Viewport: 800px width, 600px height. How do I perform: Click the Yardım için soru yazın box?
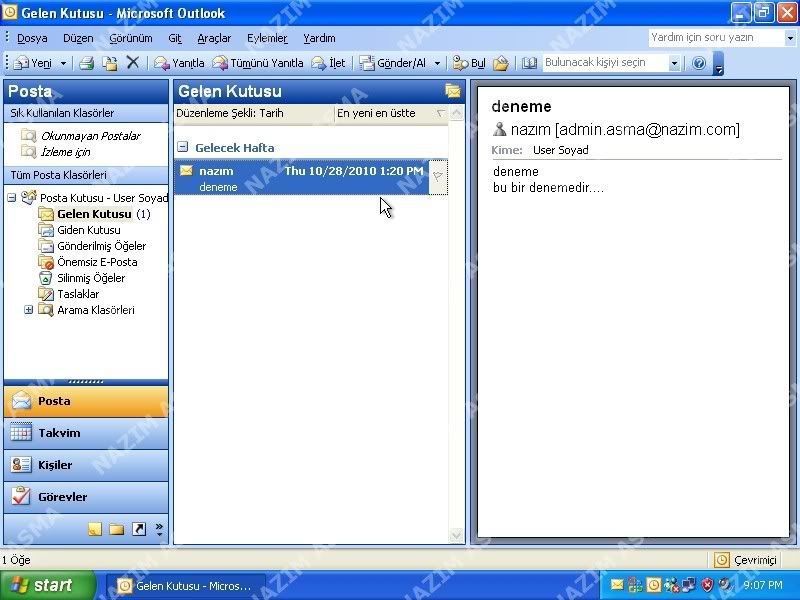[717, 38]
